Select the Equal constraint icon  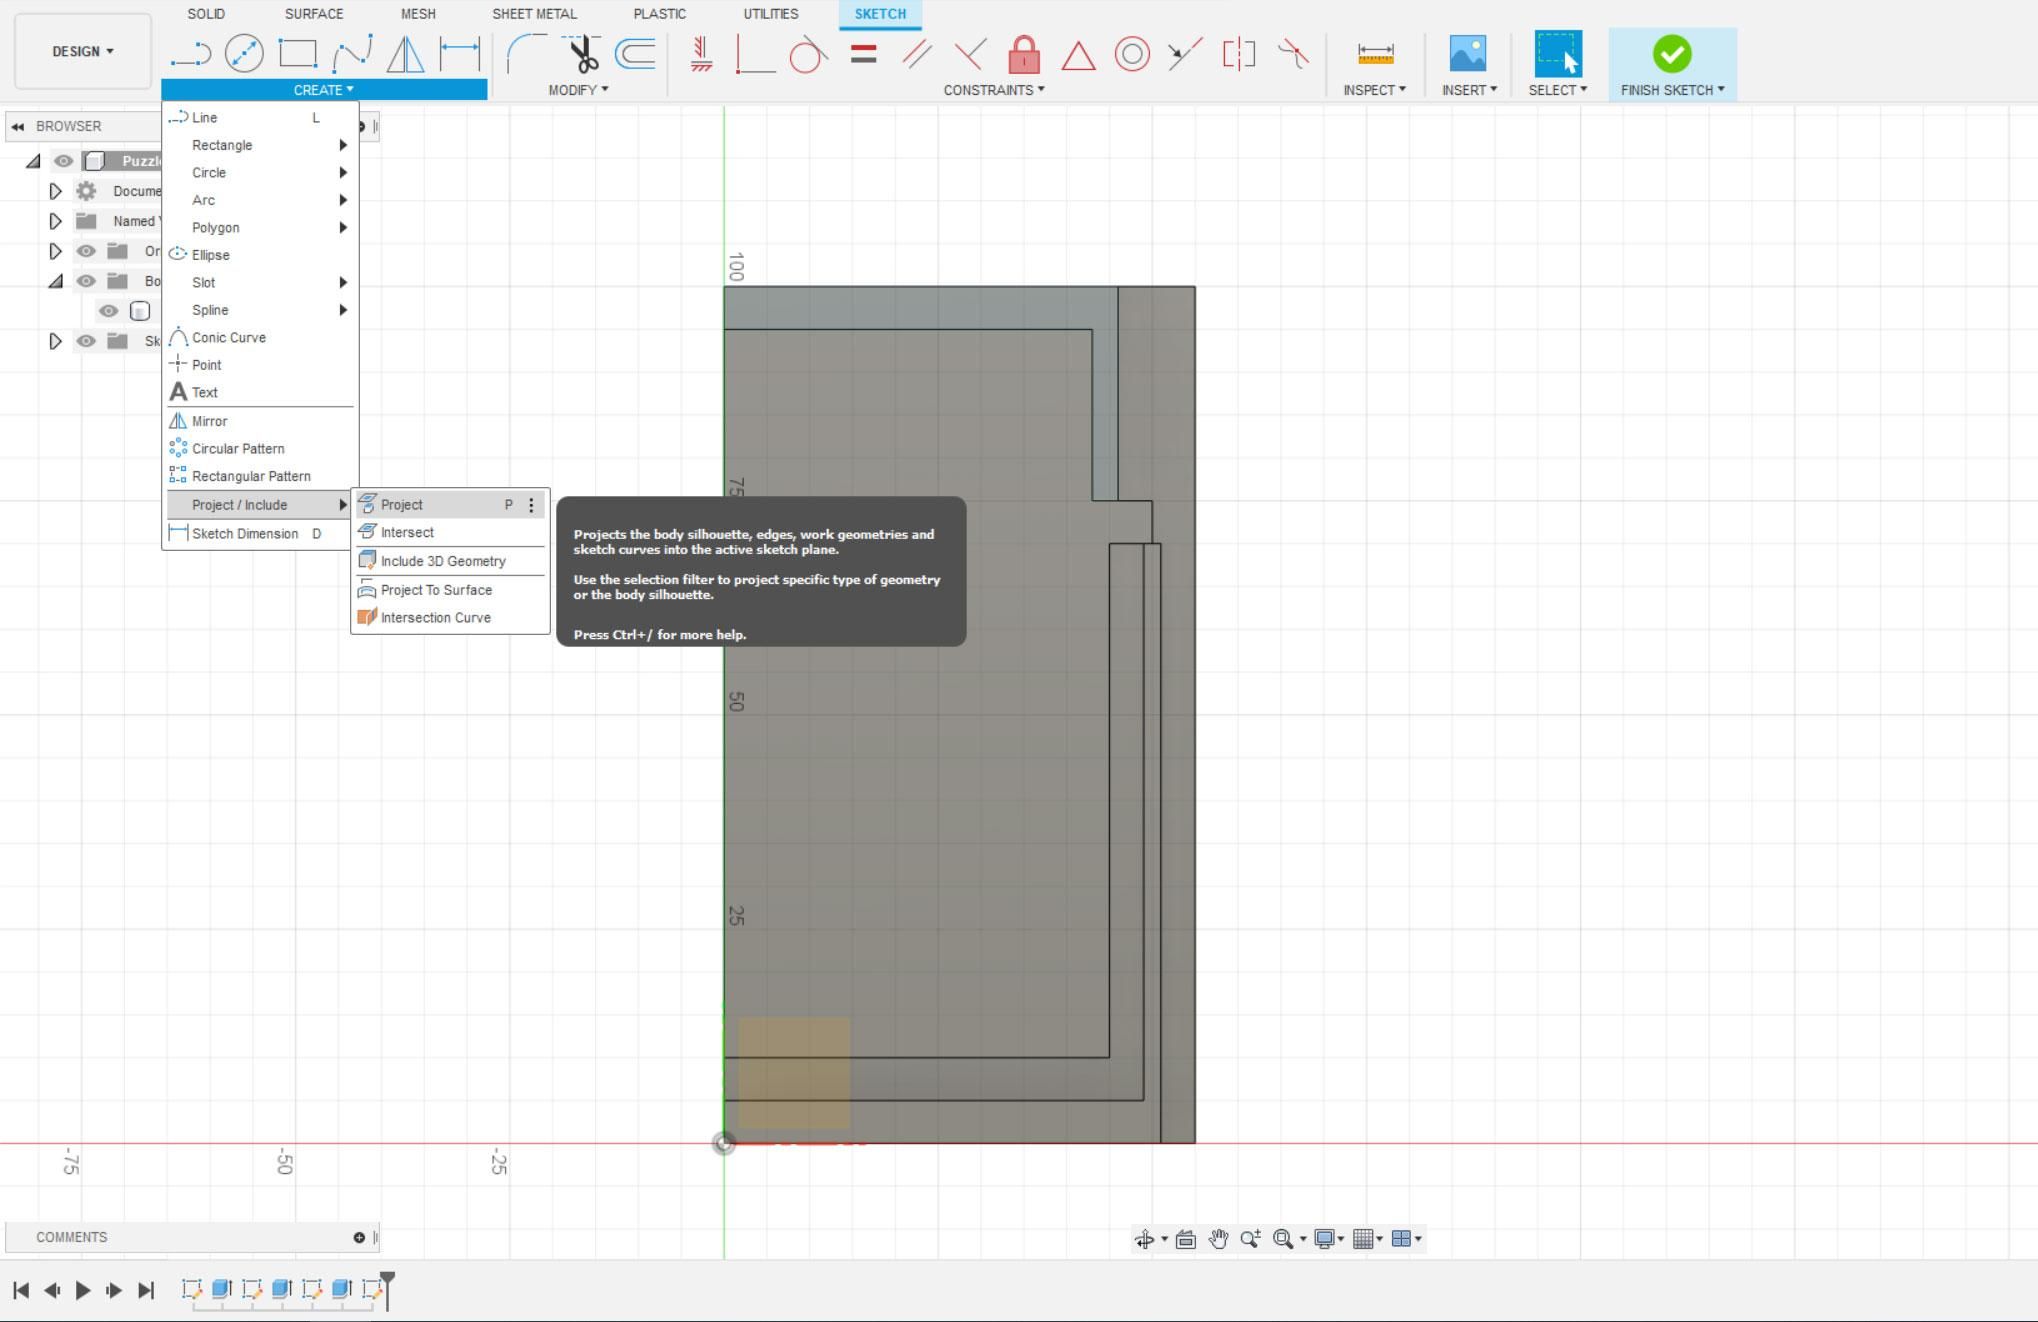(x=863, y=54)
